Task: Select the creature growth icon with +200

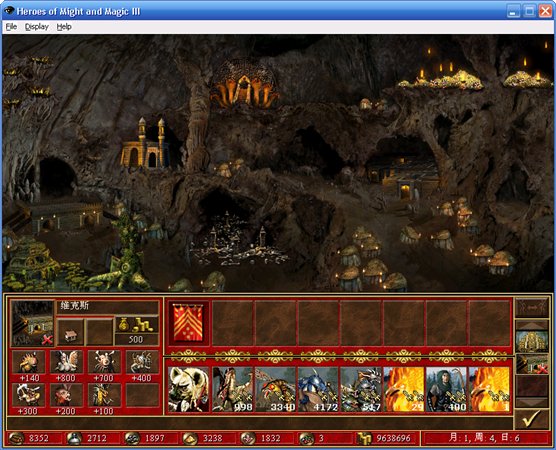Action: click(67, 395)
